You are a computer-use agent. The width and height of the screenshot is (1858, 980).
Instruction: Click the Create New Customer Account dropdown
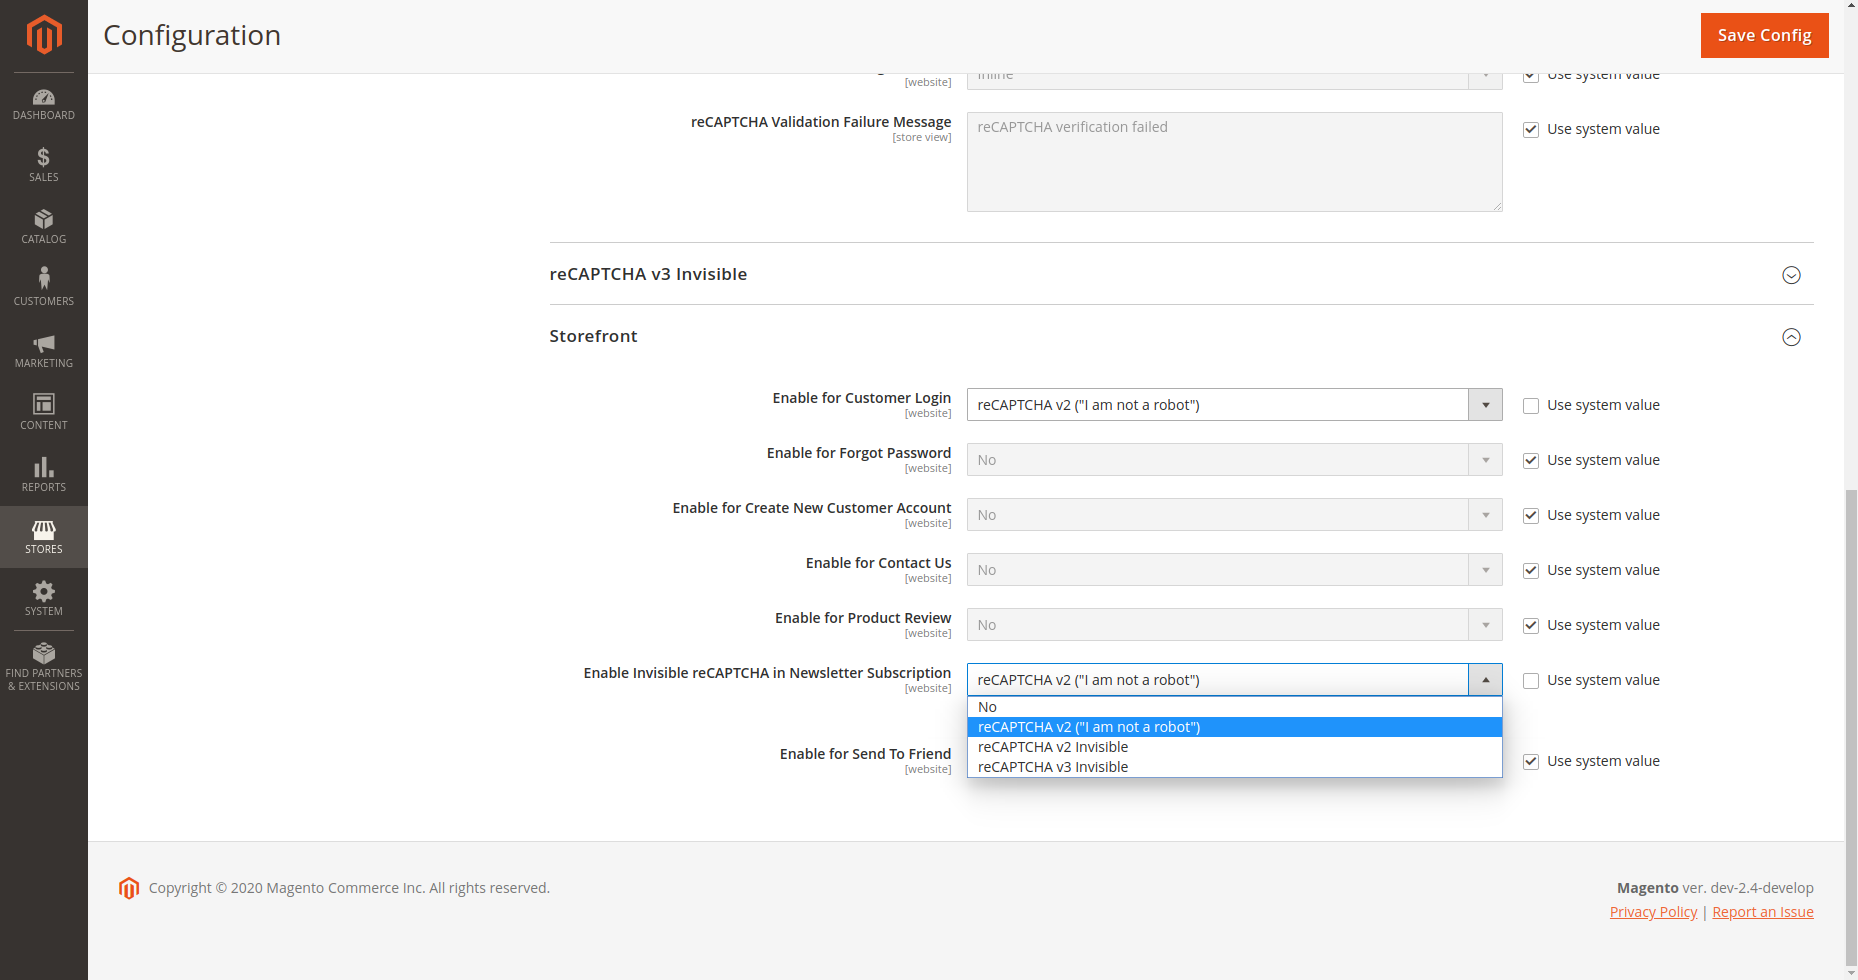click(1234, 515)
